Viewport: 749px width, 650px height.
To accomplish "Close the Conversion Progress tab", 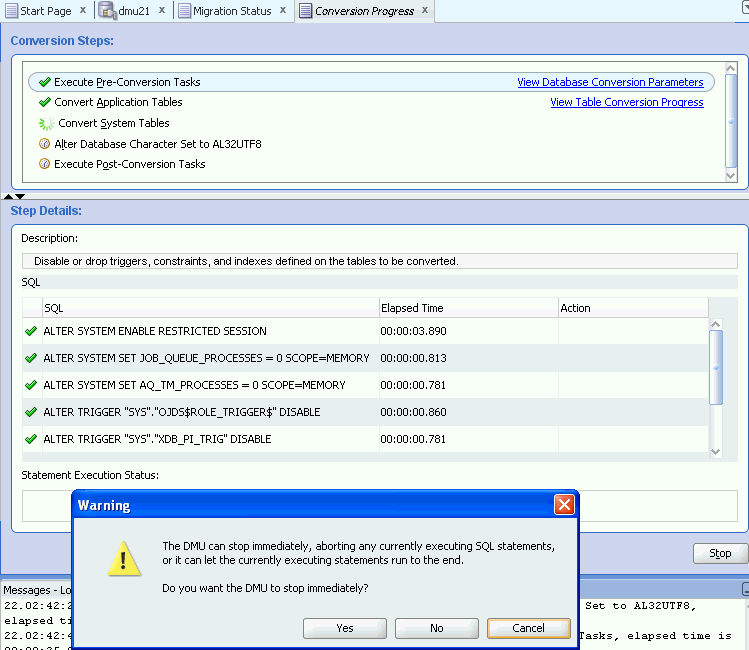I will click(x=425, y=11).
